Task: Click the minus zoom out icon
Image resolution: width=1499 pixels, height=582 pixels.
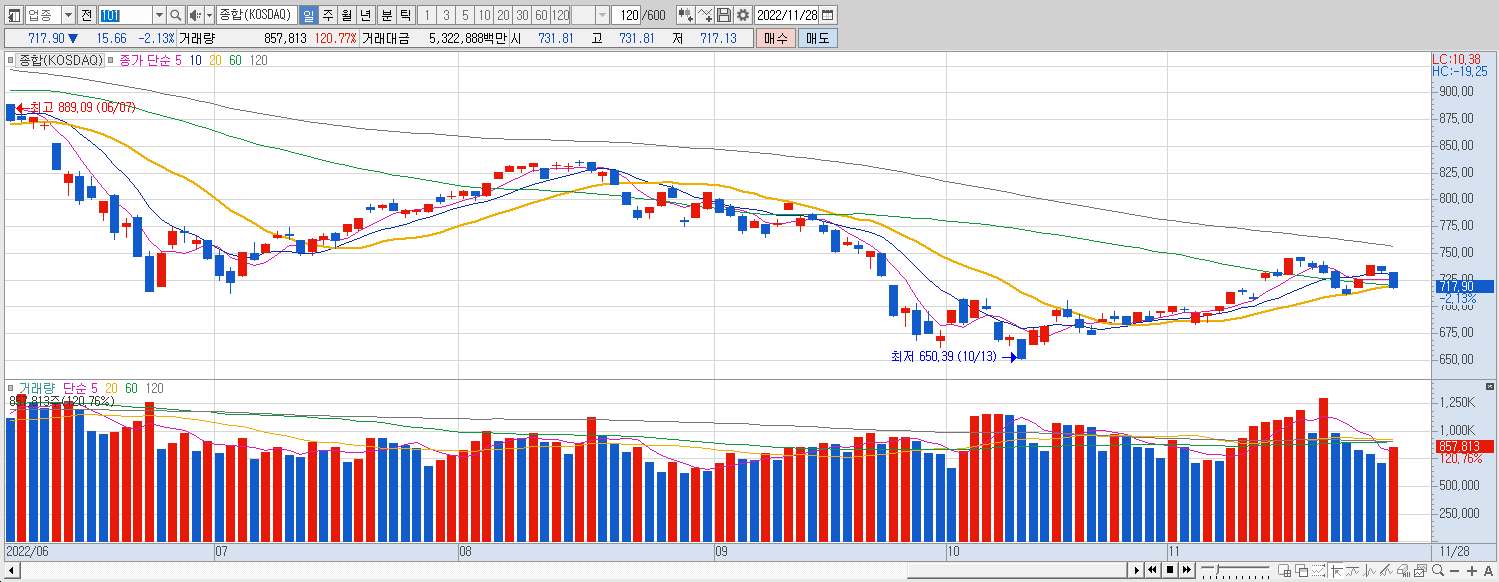Action: pos(1454,571)
